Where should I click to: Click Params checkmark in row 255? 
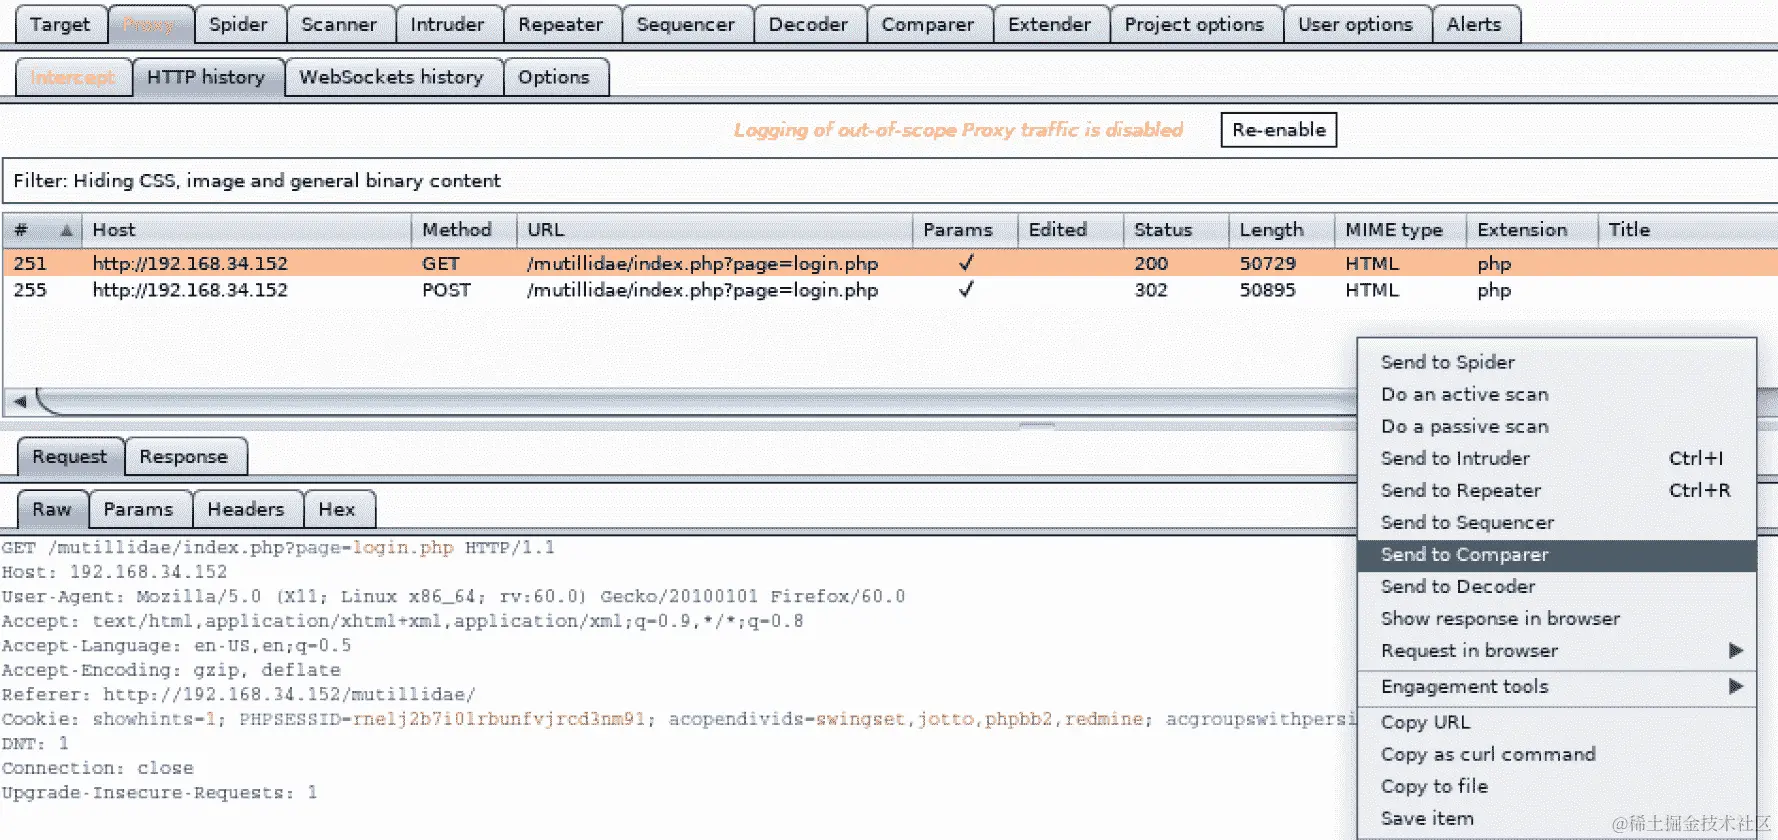pyautogui.click(x=966, y=290)
